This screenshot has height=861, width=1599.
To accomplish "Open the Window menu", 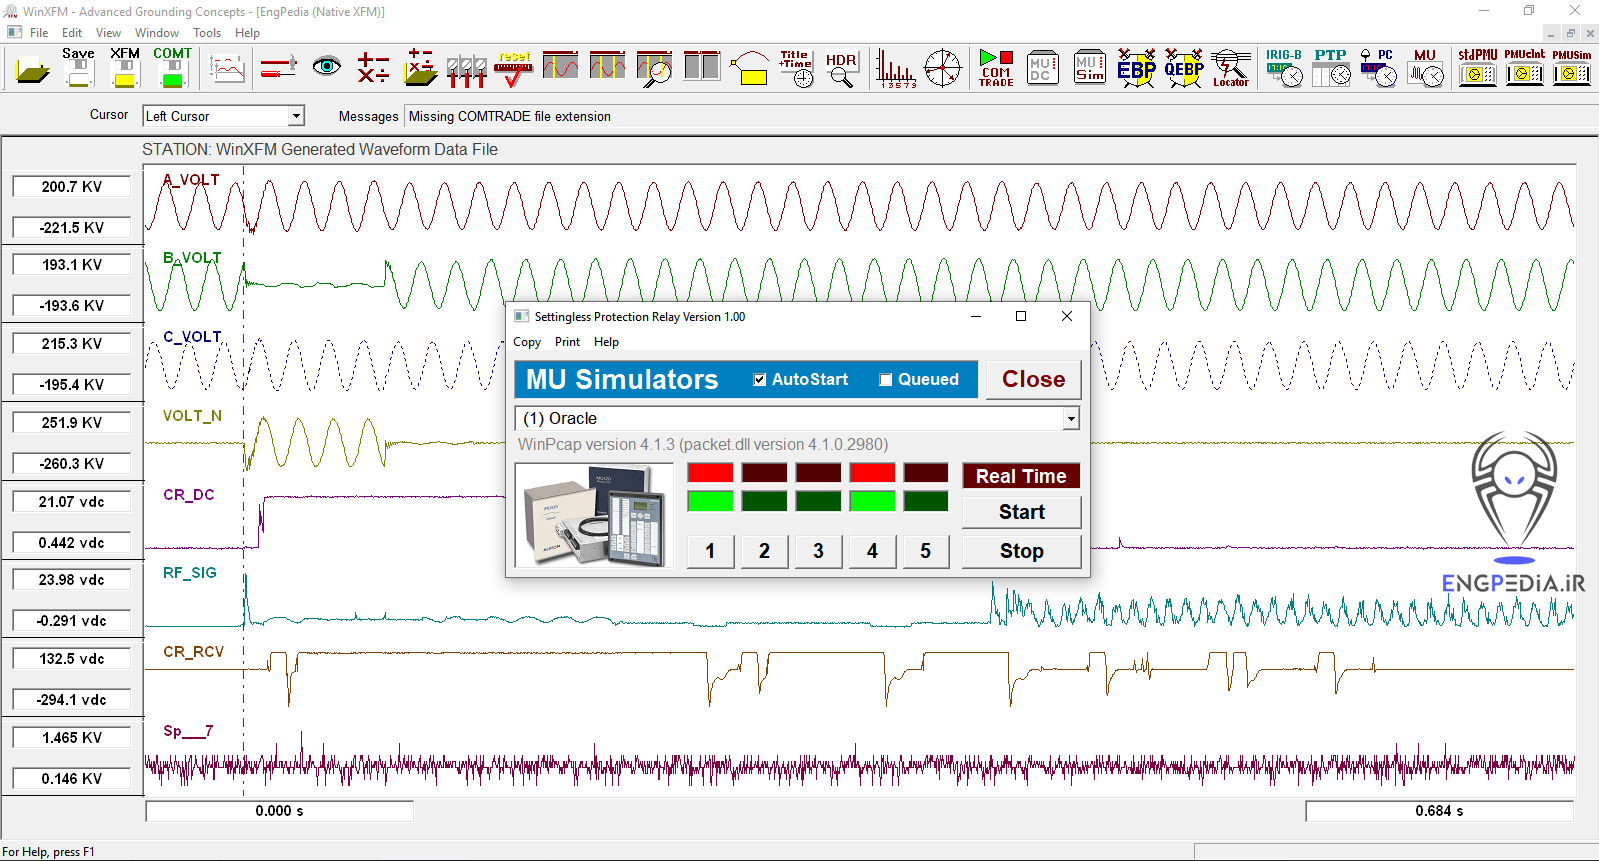I will coord(157,33).
